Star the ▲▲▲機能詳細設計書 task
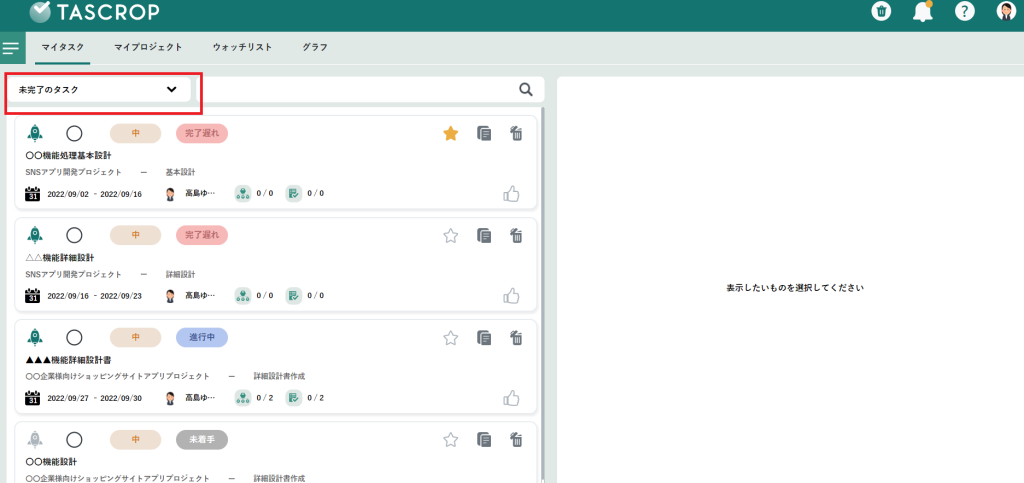The height and width of the screenshot is (483, 1024). (451, 337)
